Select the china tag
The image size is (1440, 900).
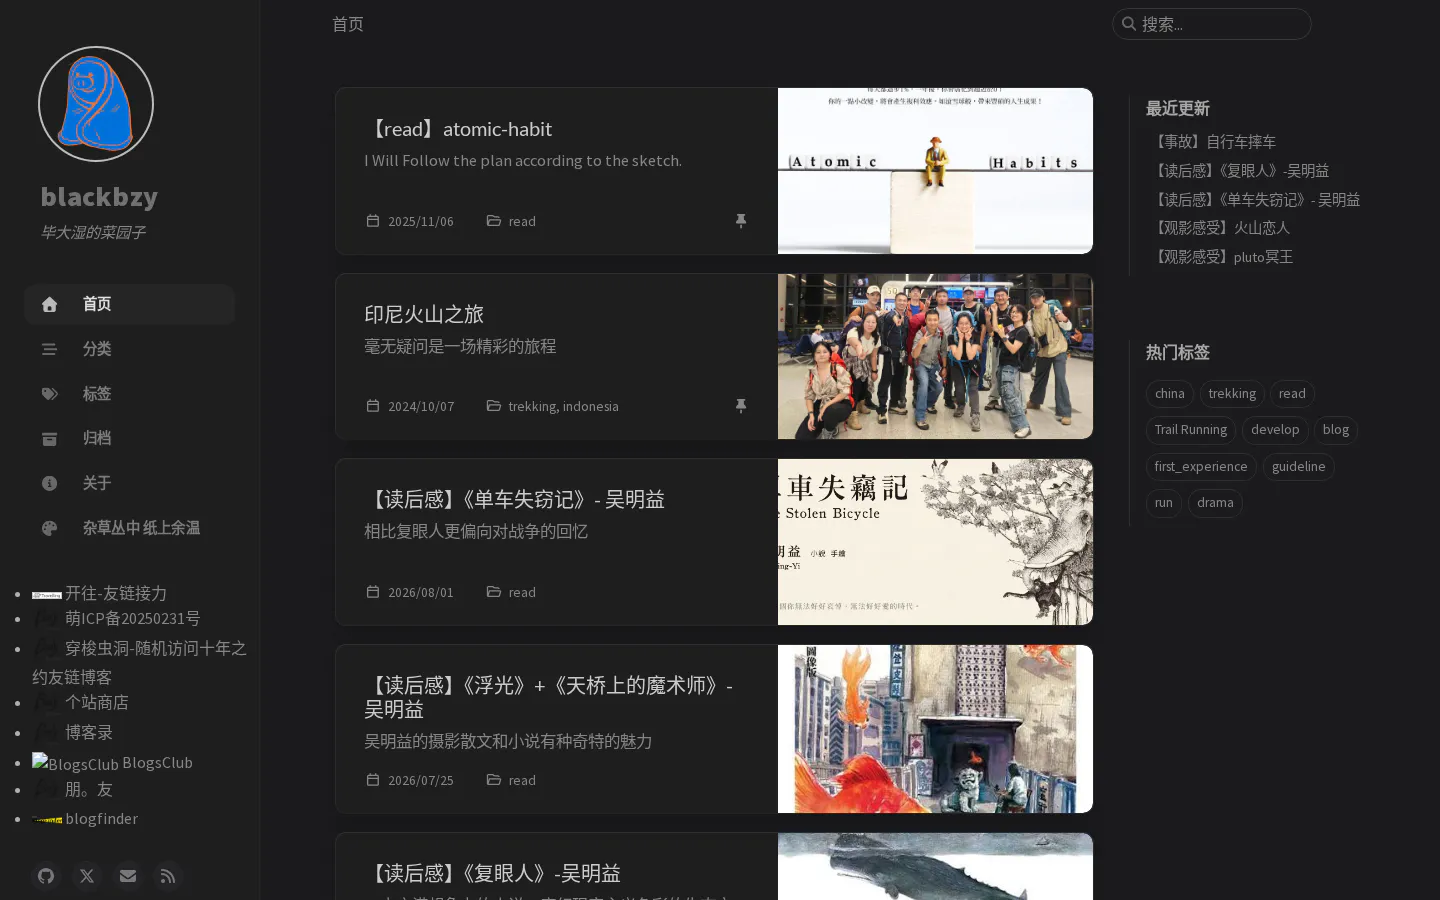(x=1169, y=394)
